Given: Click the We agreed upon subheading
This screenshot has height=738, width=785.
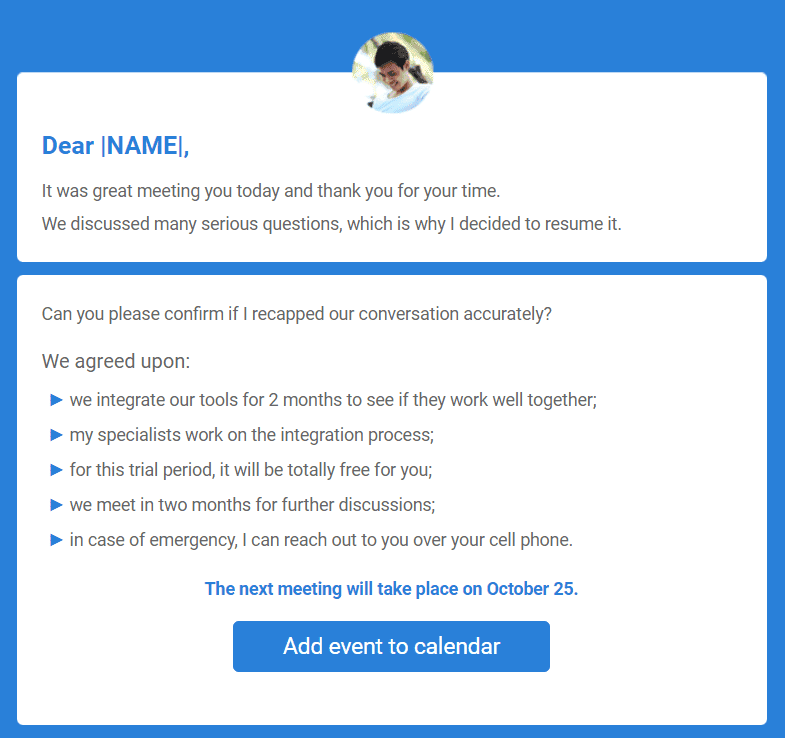Looking at the screenshot, I should coord(116,361).
